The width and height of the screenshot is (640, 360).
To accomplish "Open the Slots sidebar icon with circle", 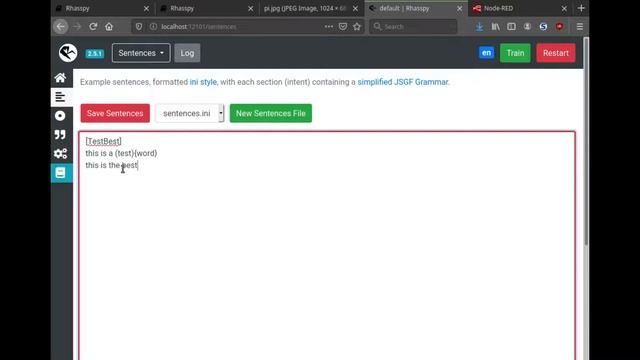I will tap(60, 116).
